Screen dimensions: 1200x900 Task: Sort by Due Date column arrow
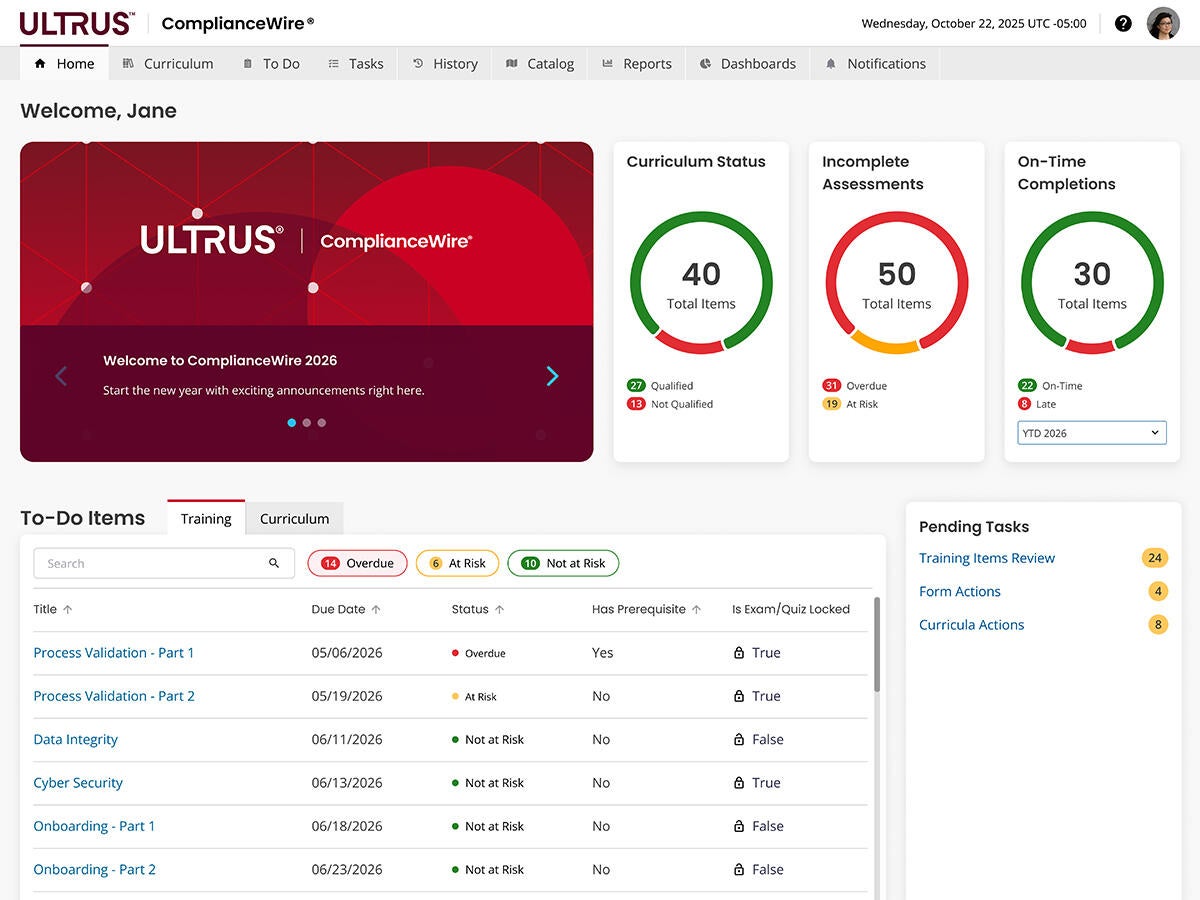[376, 609]
